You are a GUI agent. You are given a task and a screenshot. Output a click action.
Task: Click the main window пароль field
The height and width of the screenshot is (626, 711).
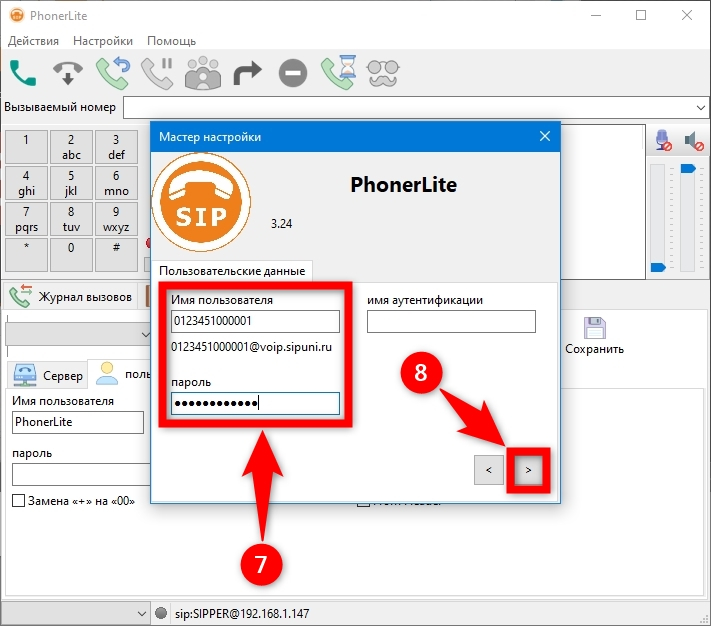point(81,475)
